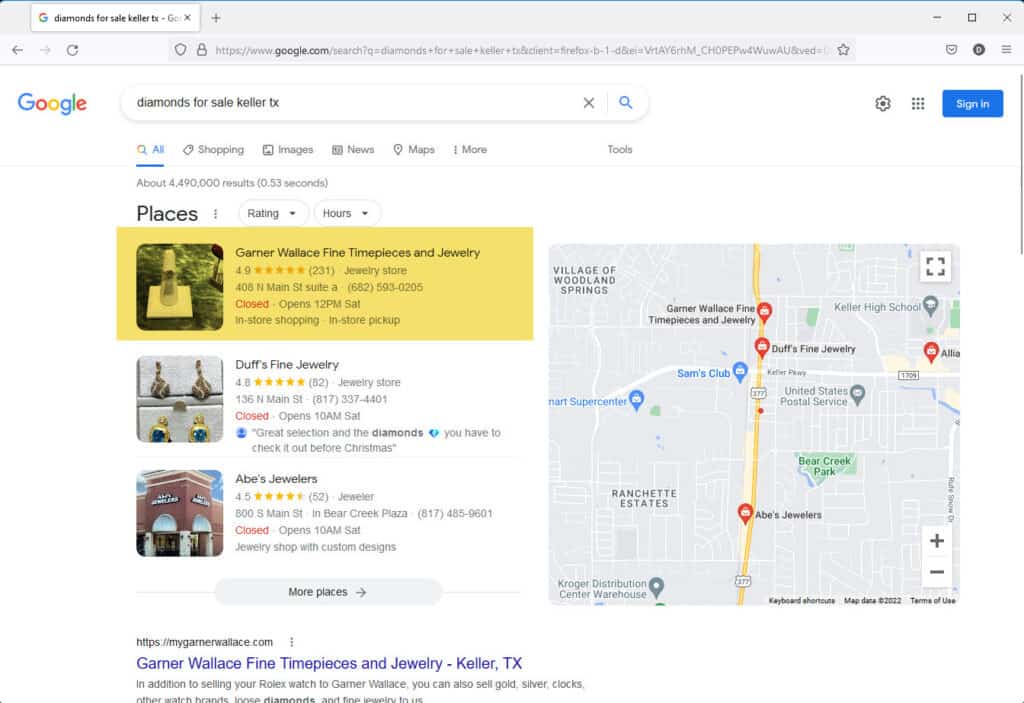Click the United States Postal Service marker
Screen dimensions: 1024x703
(857, 393)
